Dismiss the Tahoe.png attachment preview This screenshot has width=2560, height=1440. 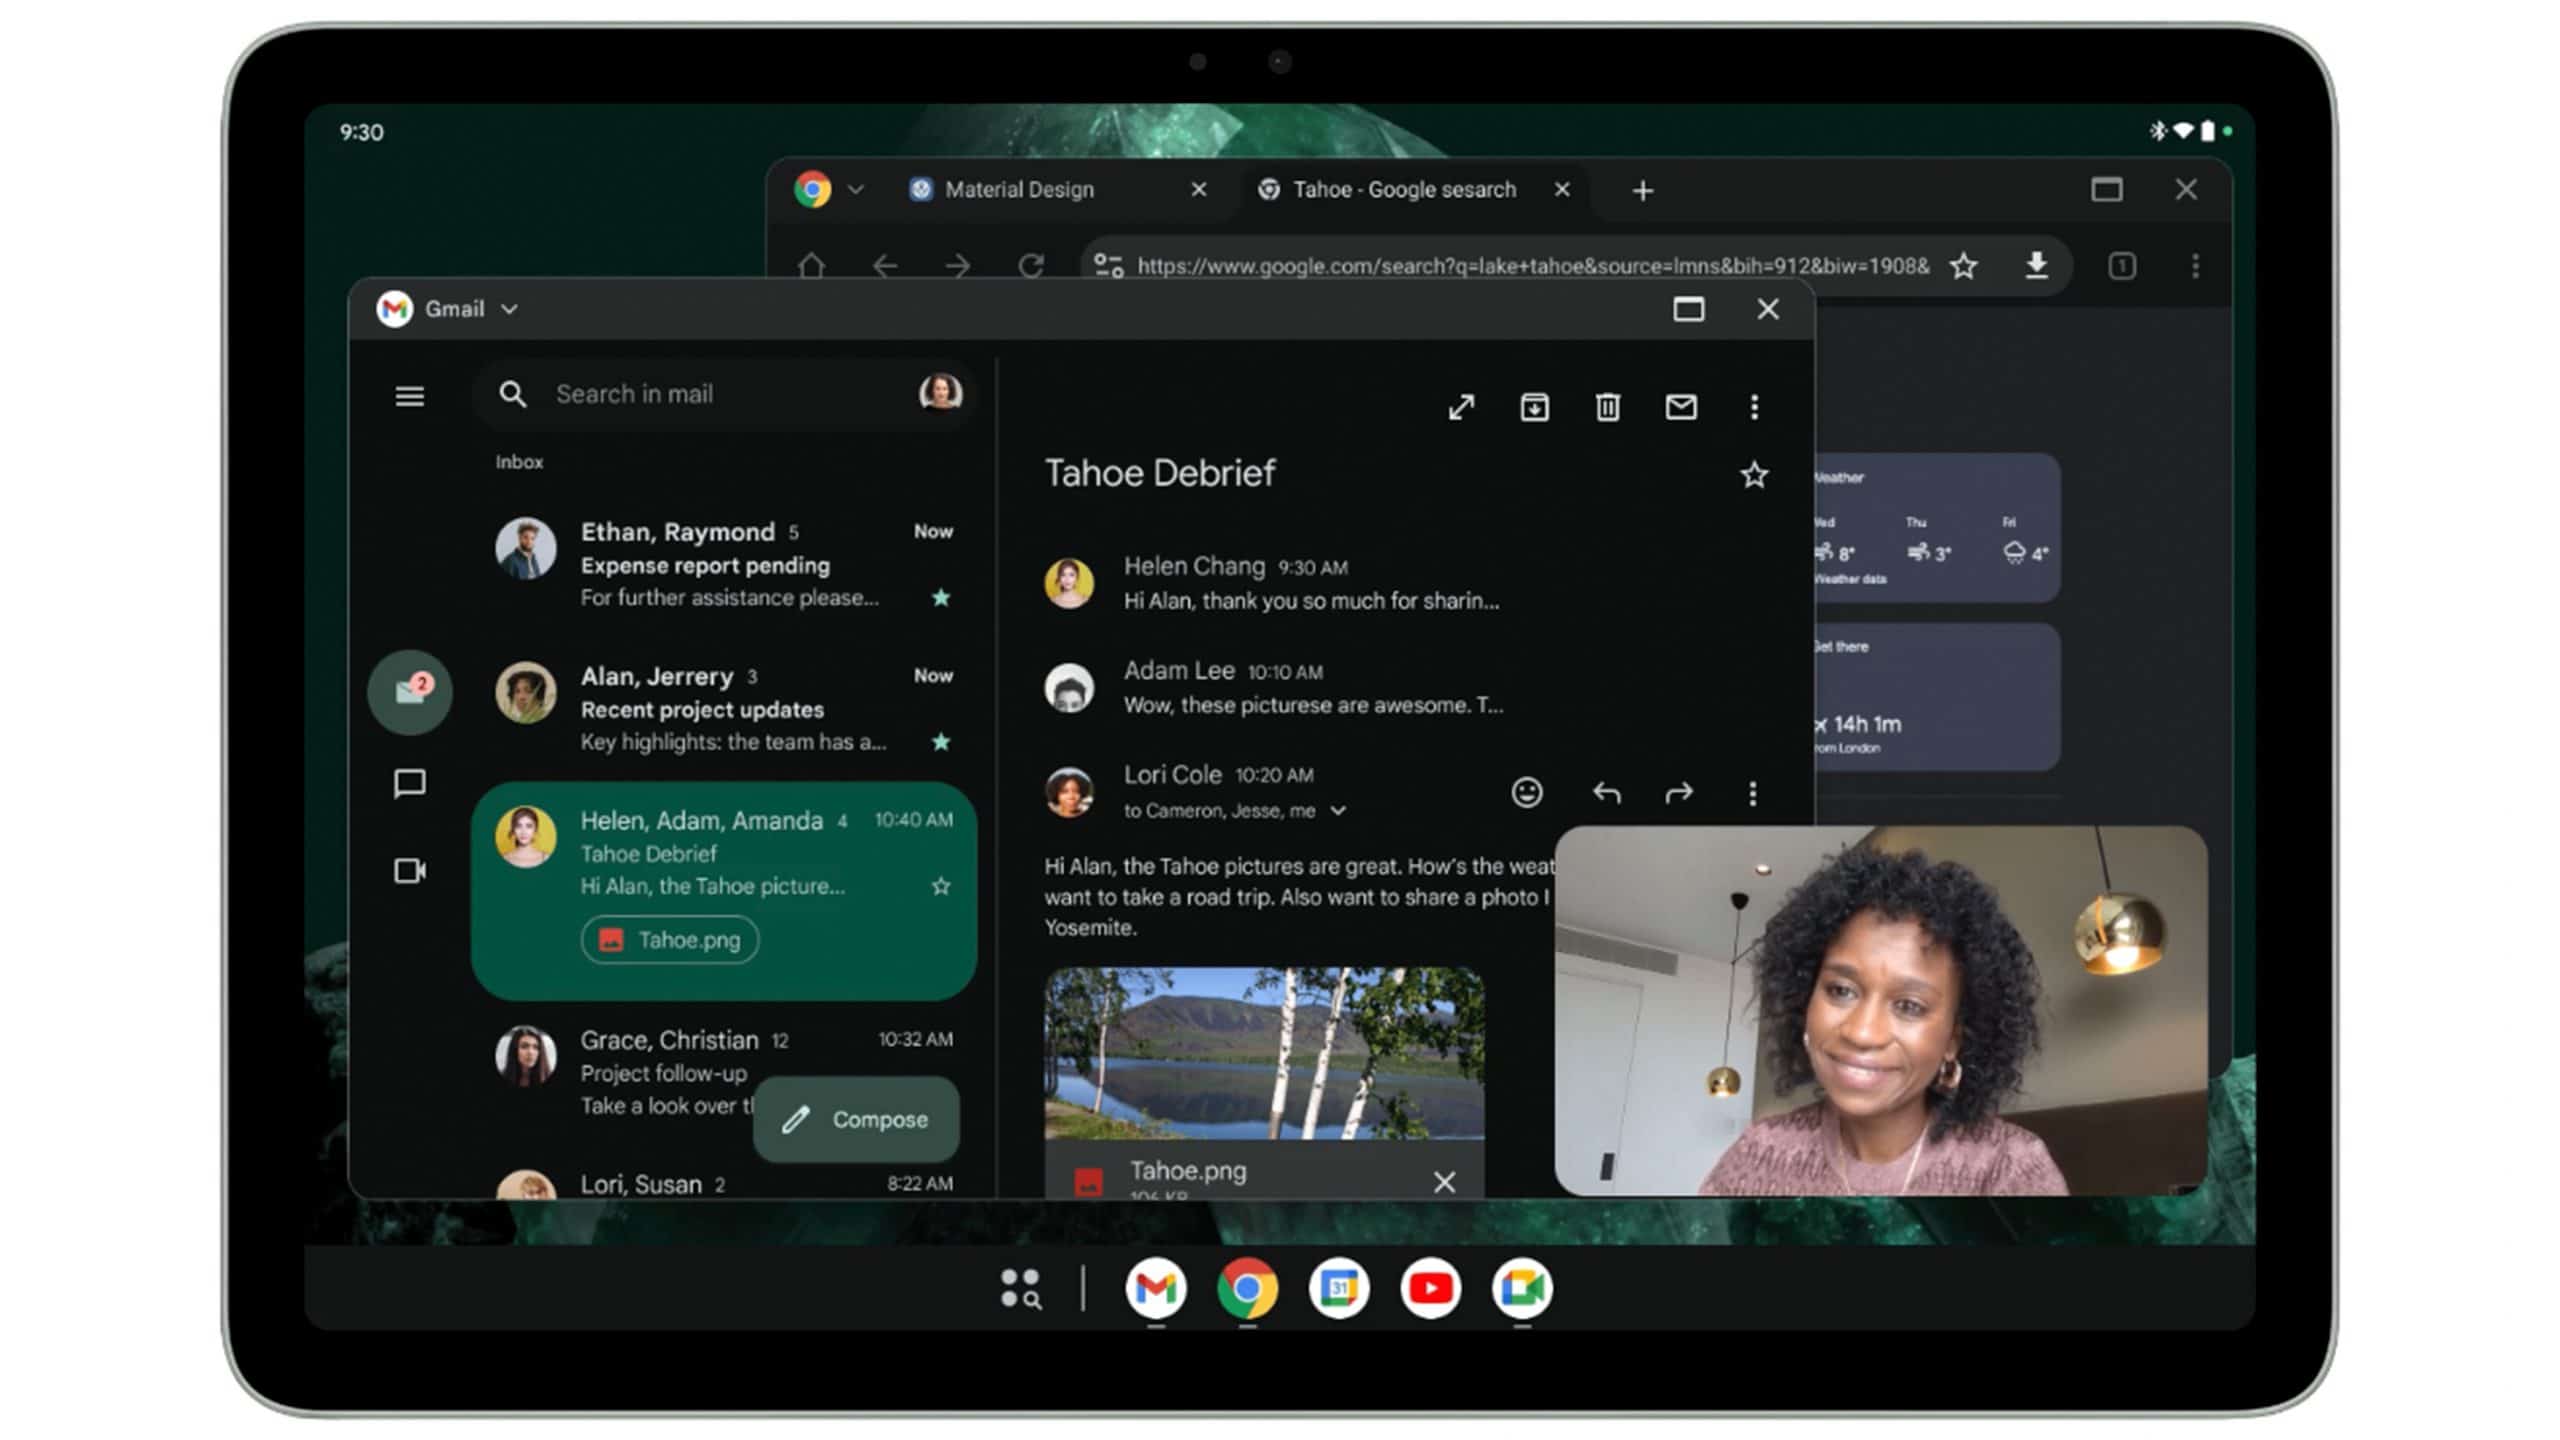click(x=1444, y=1182)
